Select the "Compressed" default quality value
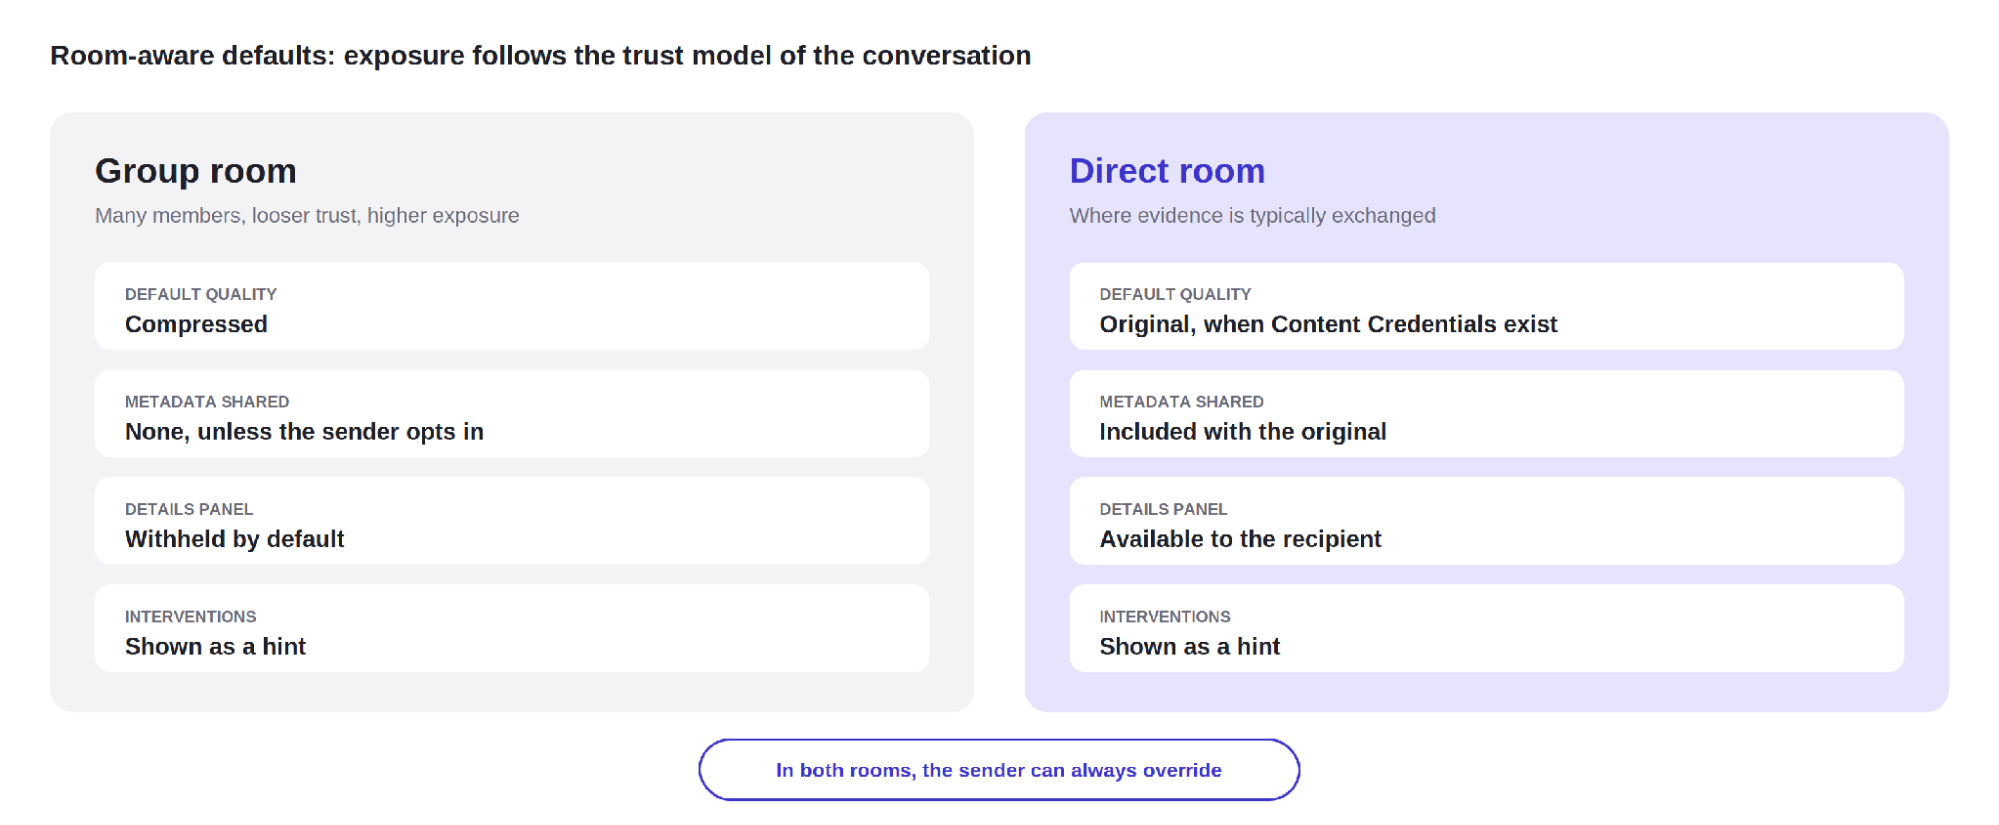 [x=196, y=324]
